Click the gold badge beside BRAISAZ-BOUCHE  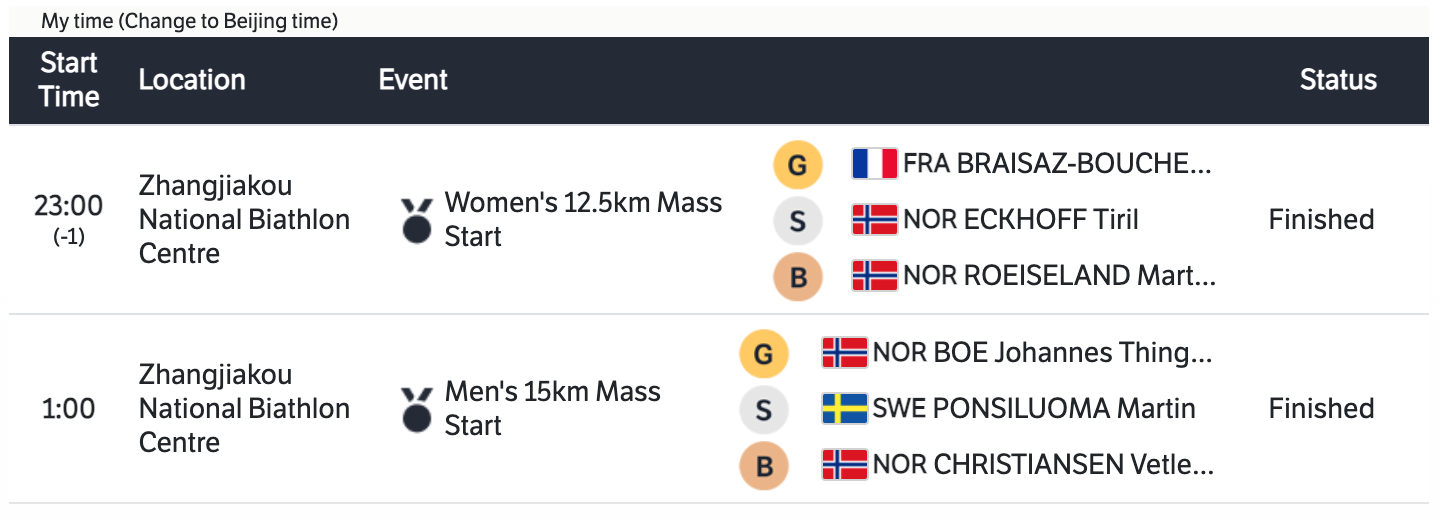pos(797,164)
